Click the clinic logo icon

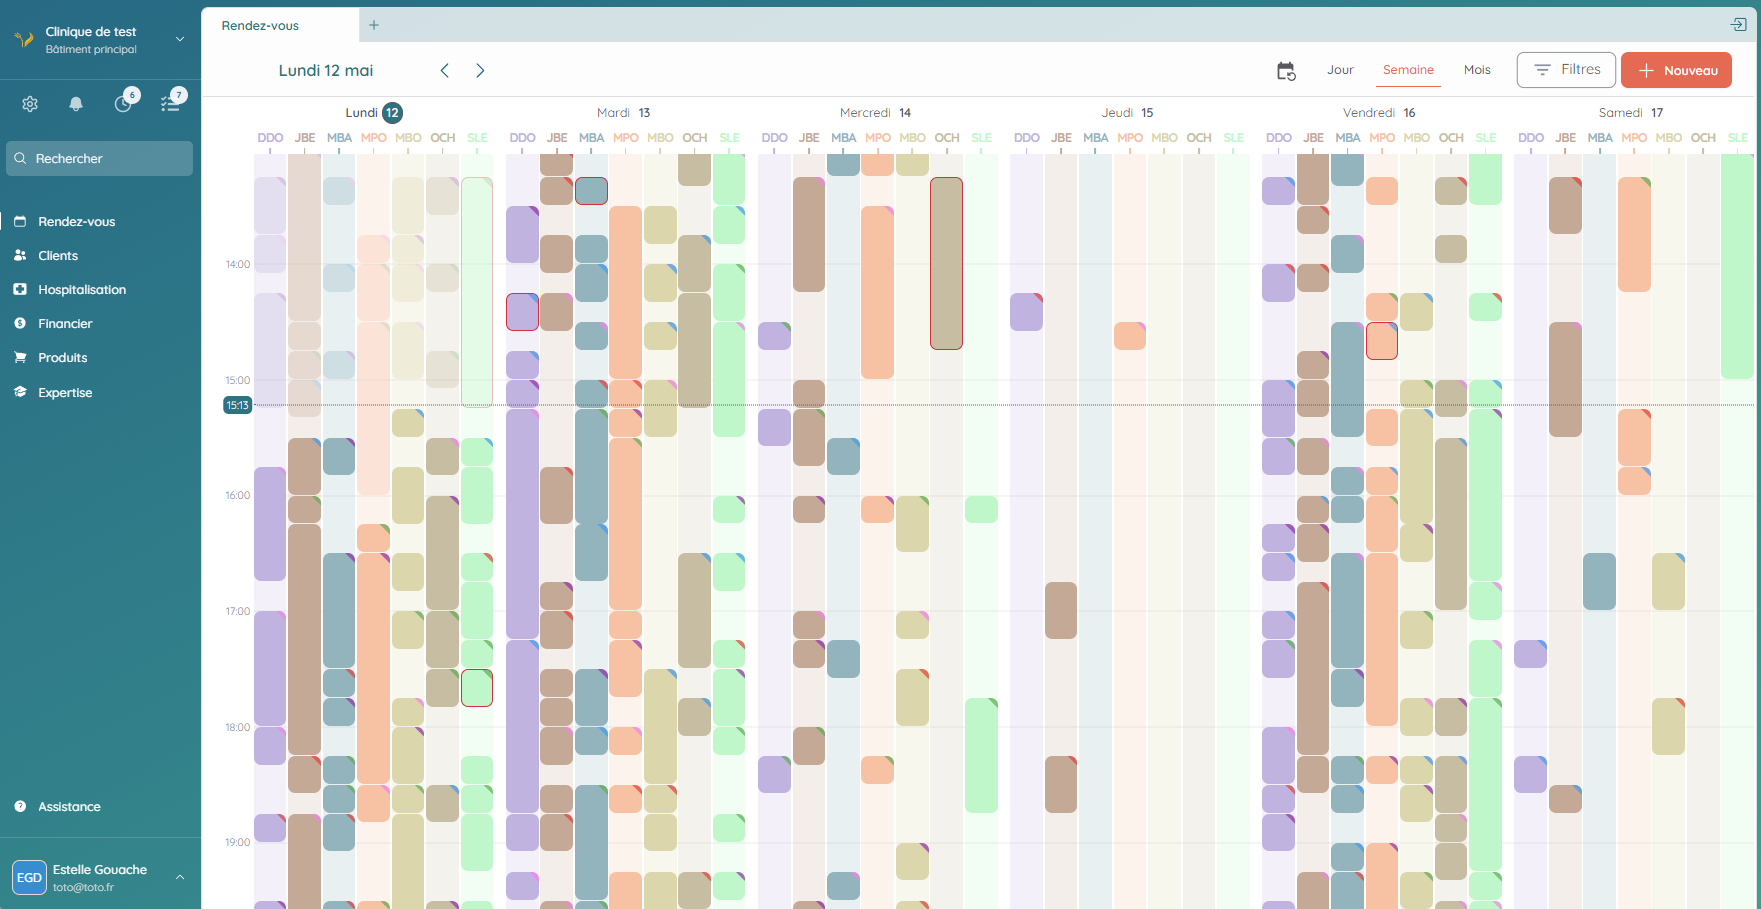click(x=24, y=39)
